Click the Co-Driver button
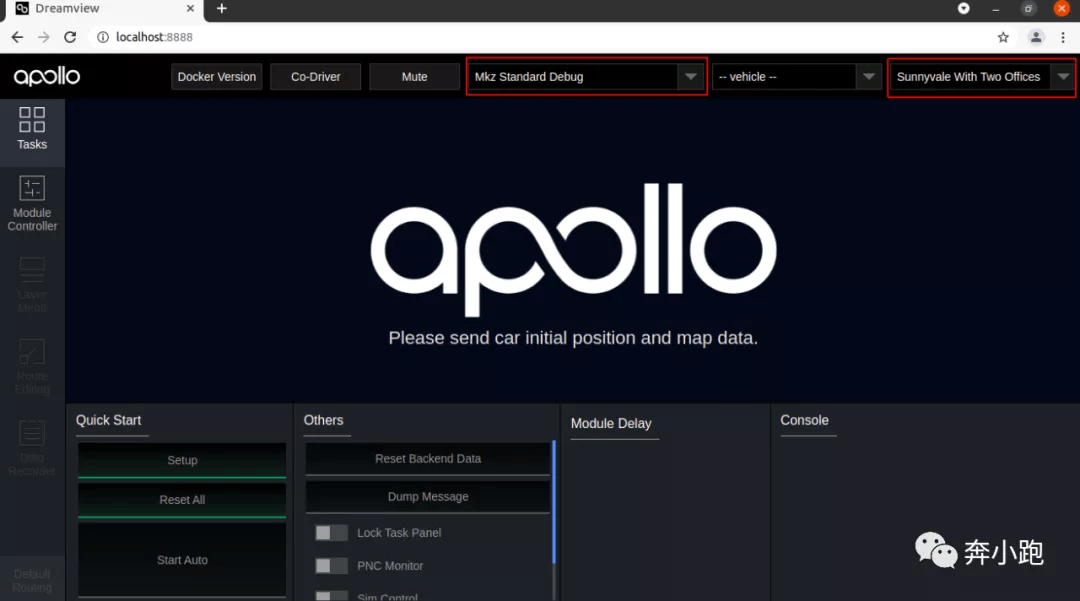The height and width of the screenshot is (601, 1080). point(315,76)
